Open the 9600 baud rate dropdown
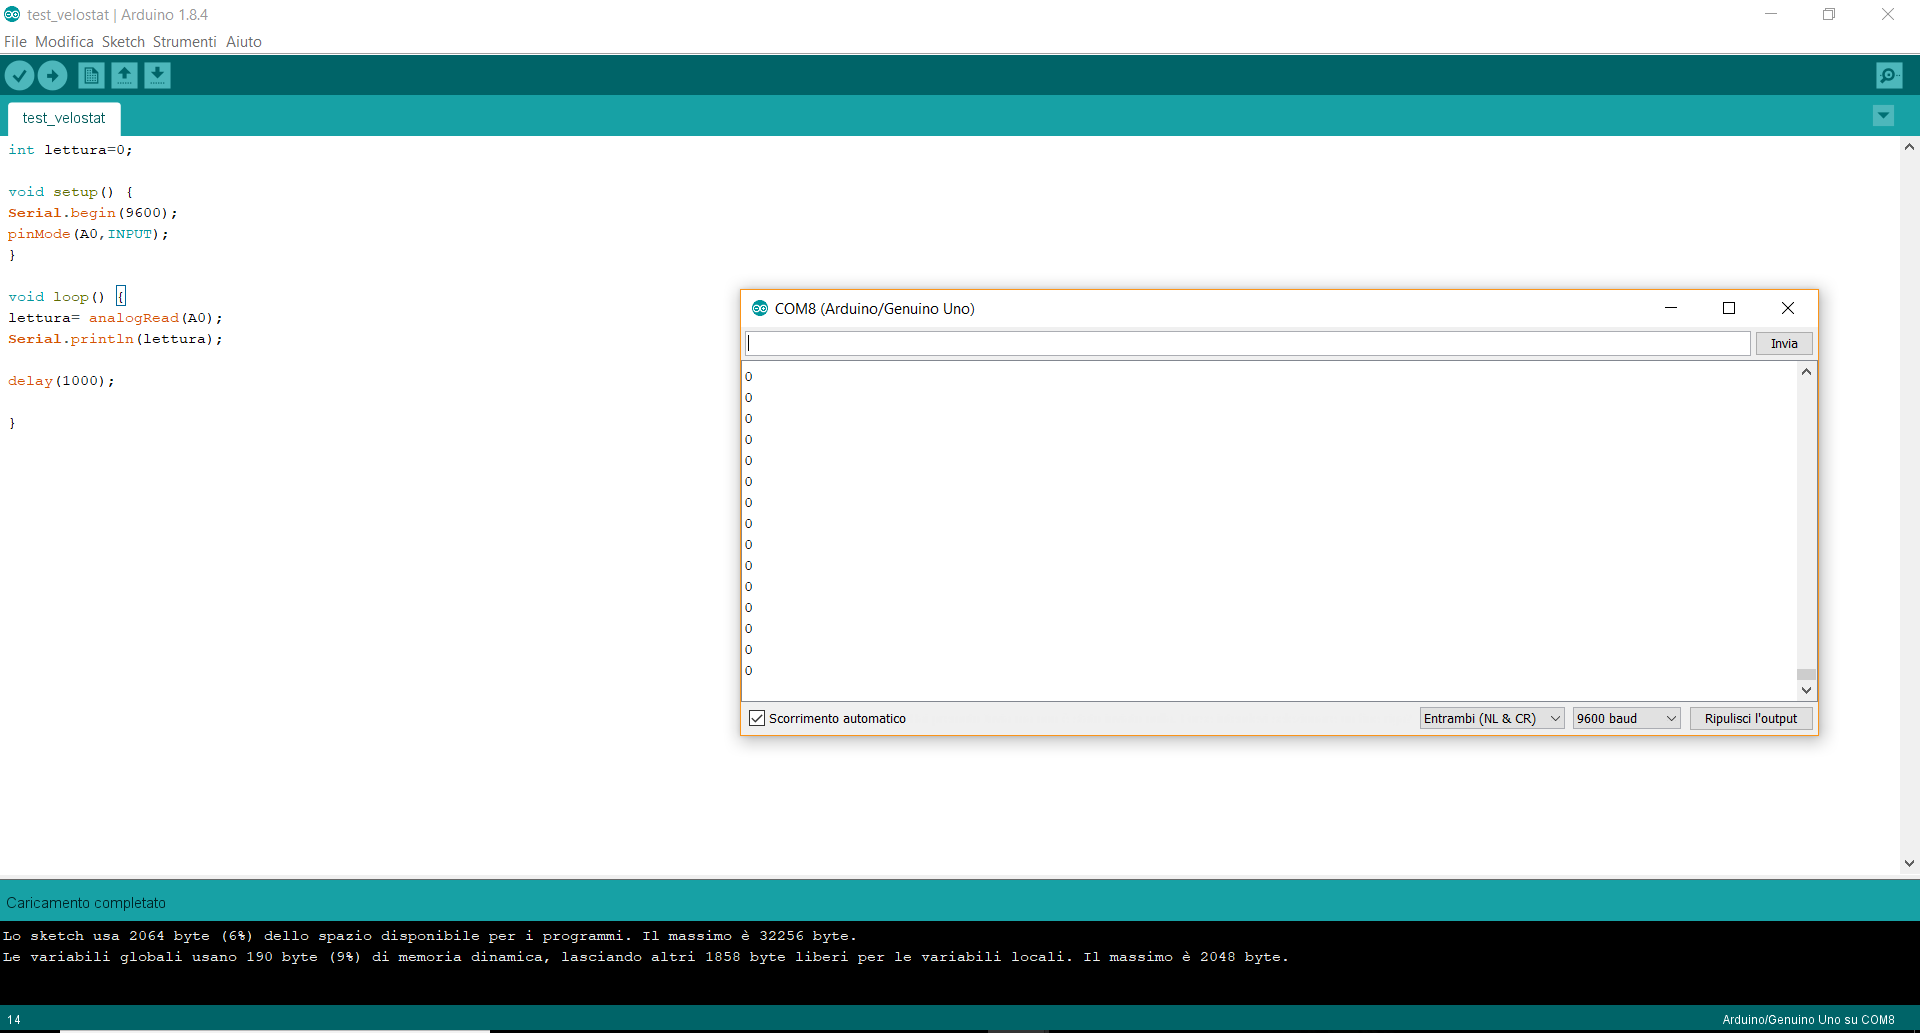Image resolution: width=1920 pixels, height=1033 pixels. [x=1626, y=718]
